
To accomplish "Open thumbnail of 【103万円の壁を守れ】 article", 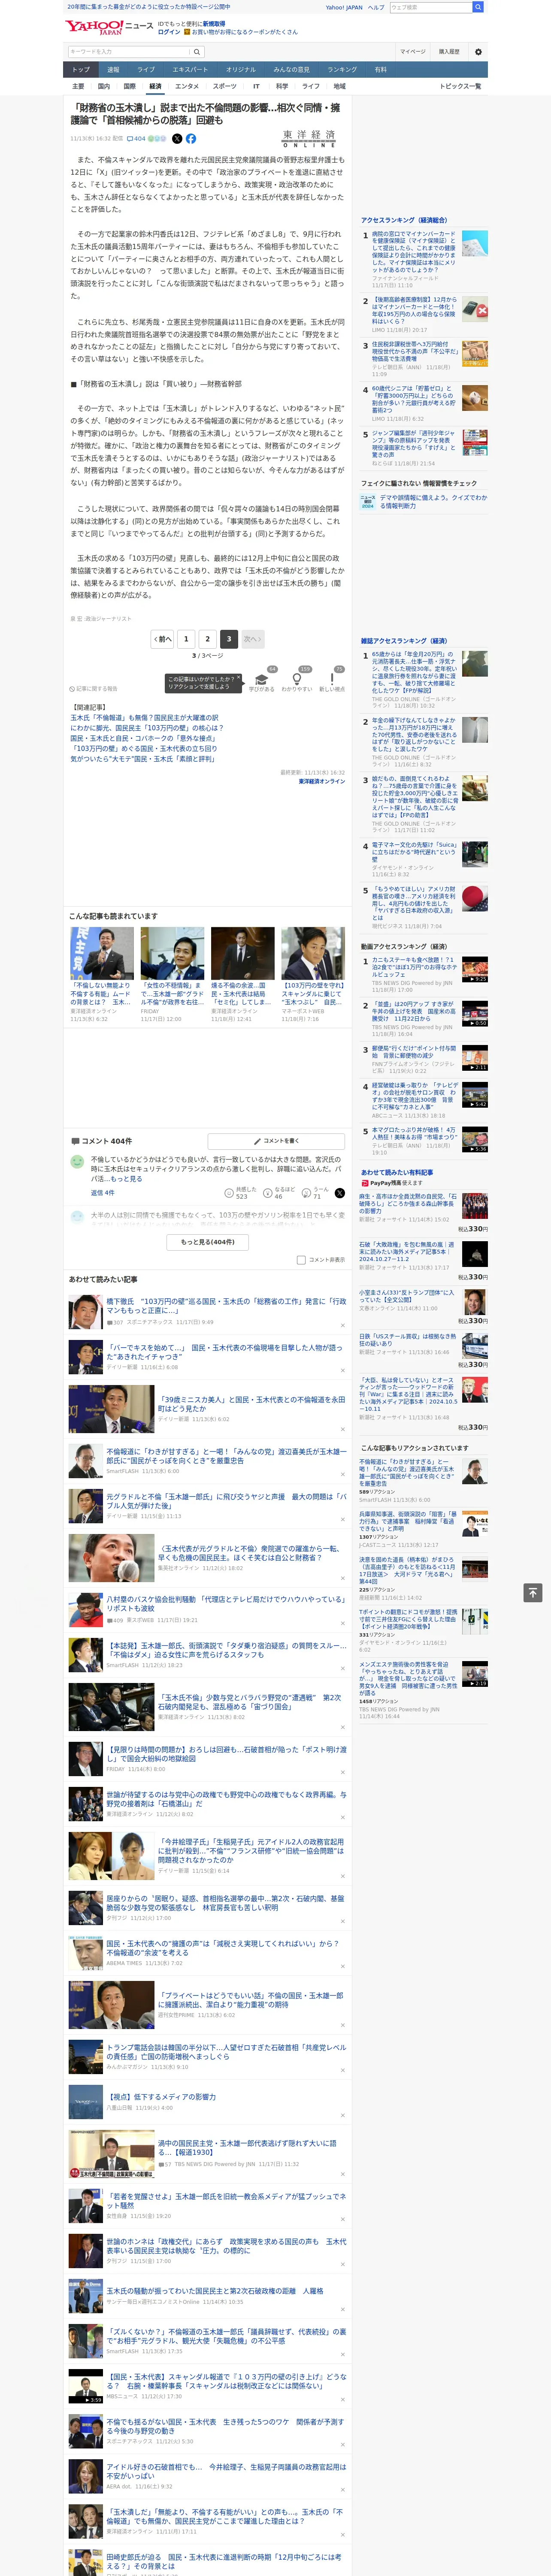I will [x=313, y=953].
